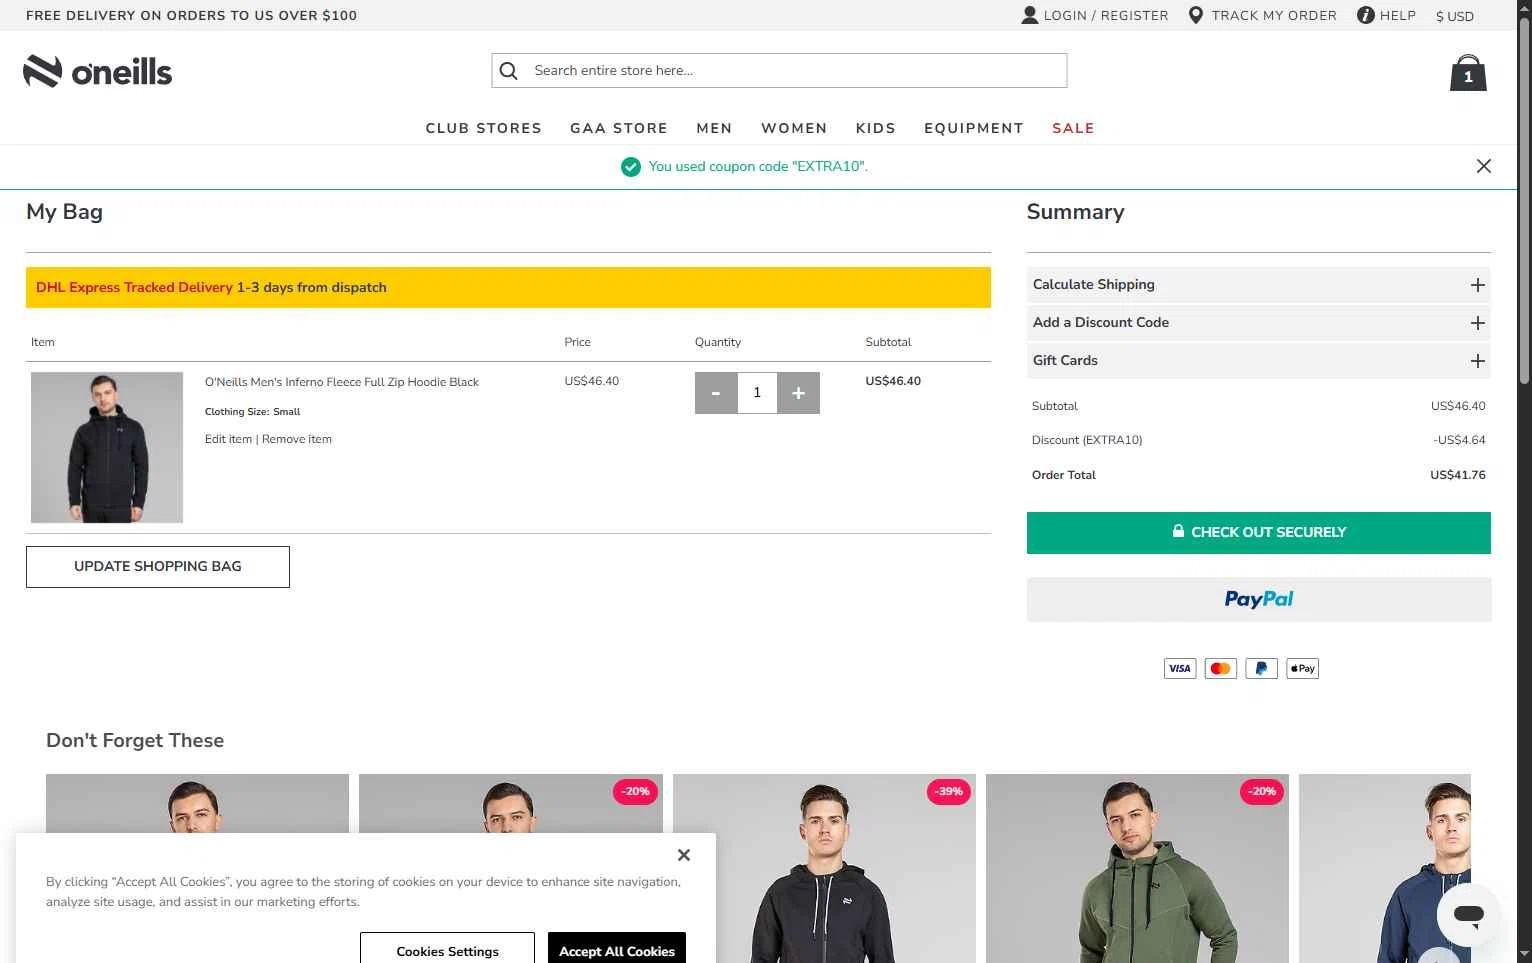Viewport: 1532px width, 963px height.
Task: Open Sale menu
Action: click(x=1073, y=128)
